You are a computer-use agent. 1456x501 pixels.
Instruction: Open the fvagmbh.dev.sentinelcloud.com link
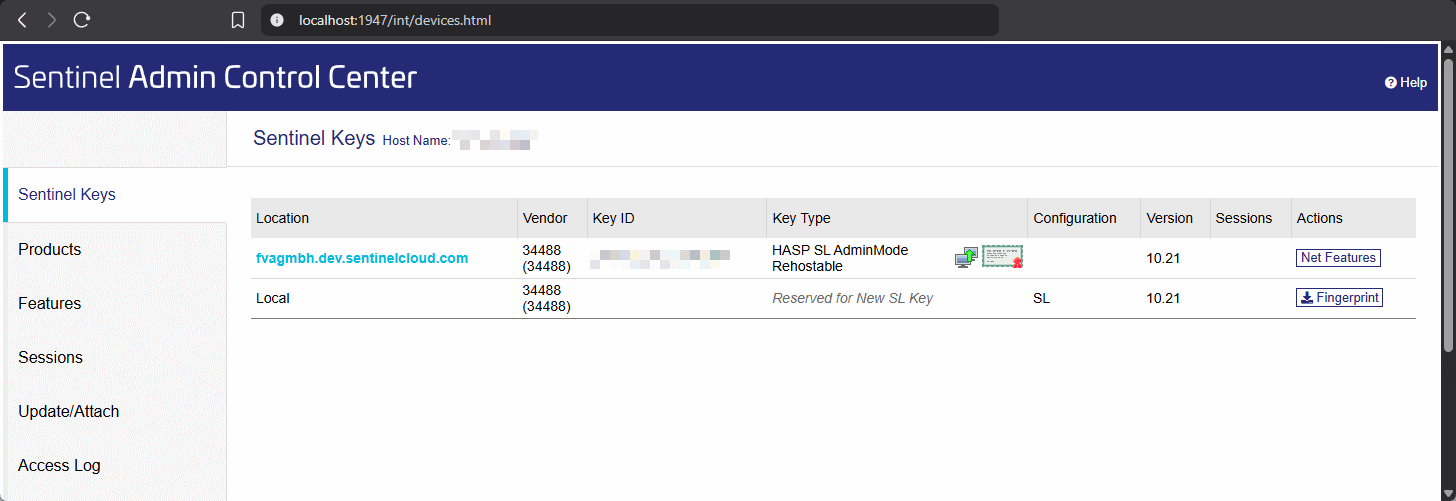pos(362,258)
